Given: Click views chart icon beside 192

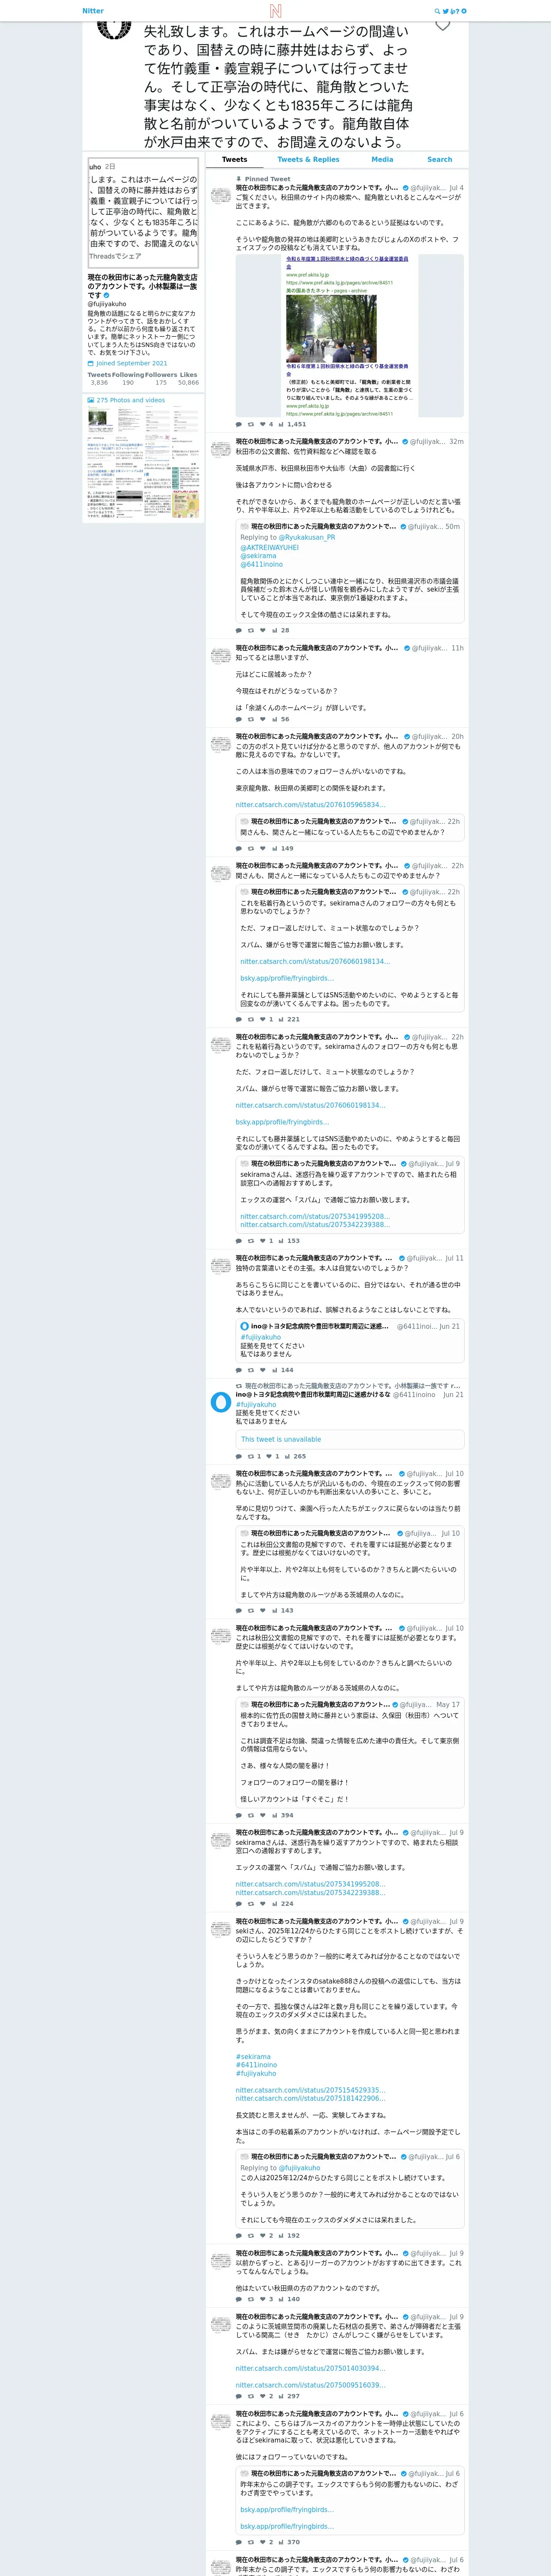Looking at the screenshot, I should (281, 2235).
